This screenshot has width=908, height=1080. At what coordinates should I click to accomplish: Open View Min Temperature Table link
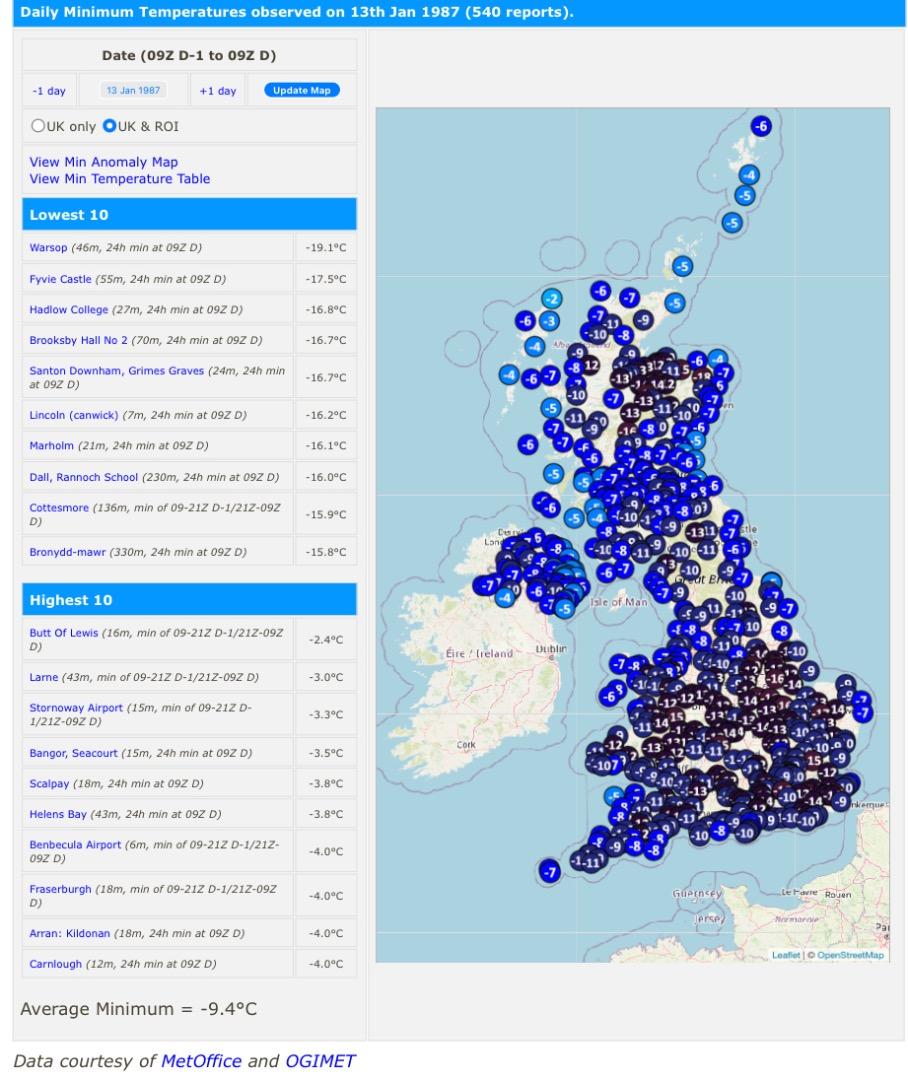[120, 178]
